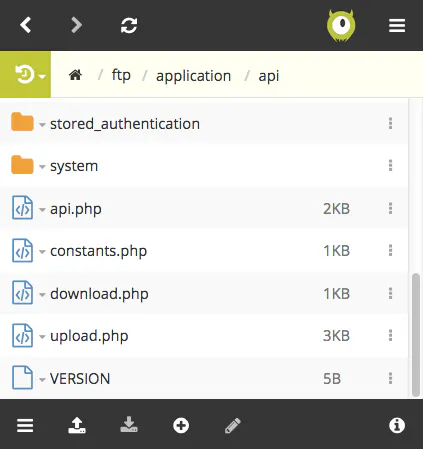423x449 pixels.
Task: Click the api.php code file icon
Action: tap(22, 208)
